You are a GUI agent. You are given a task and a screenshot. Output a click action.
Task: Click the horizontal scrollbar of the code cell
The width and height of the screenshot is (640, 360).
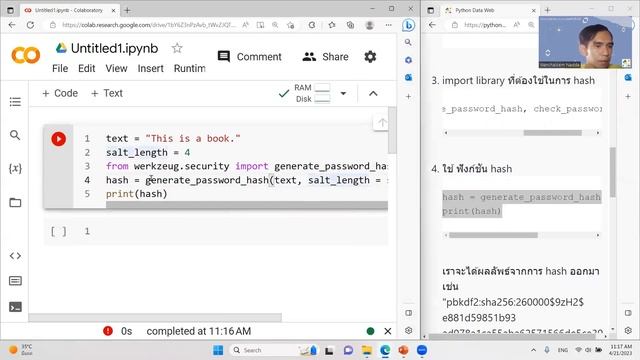(x=247, y=205)
